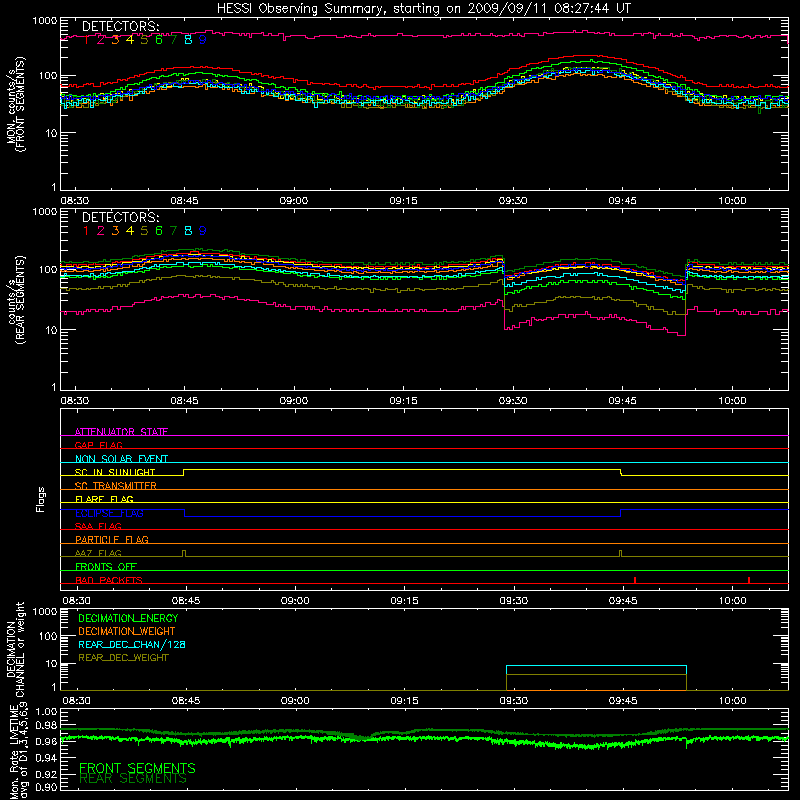Click the olive flag pulse near 08:45
The width and height of the screenshot is (800, 800).
(x=184, y=554)
